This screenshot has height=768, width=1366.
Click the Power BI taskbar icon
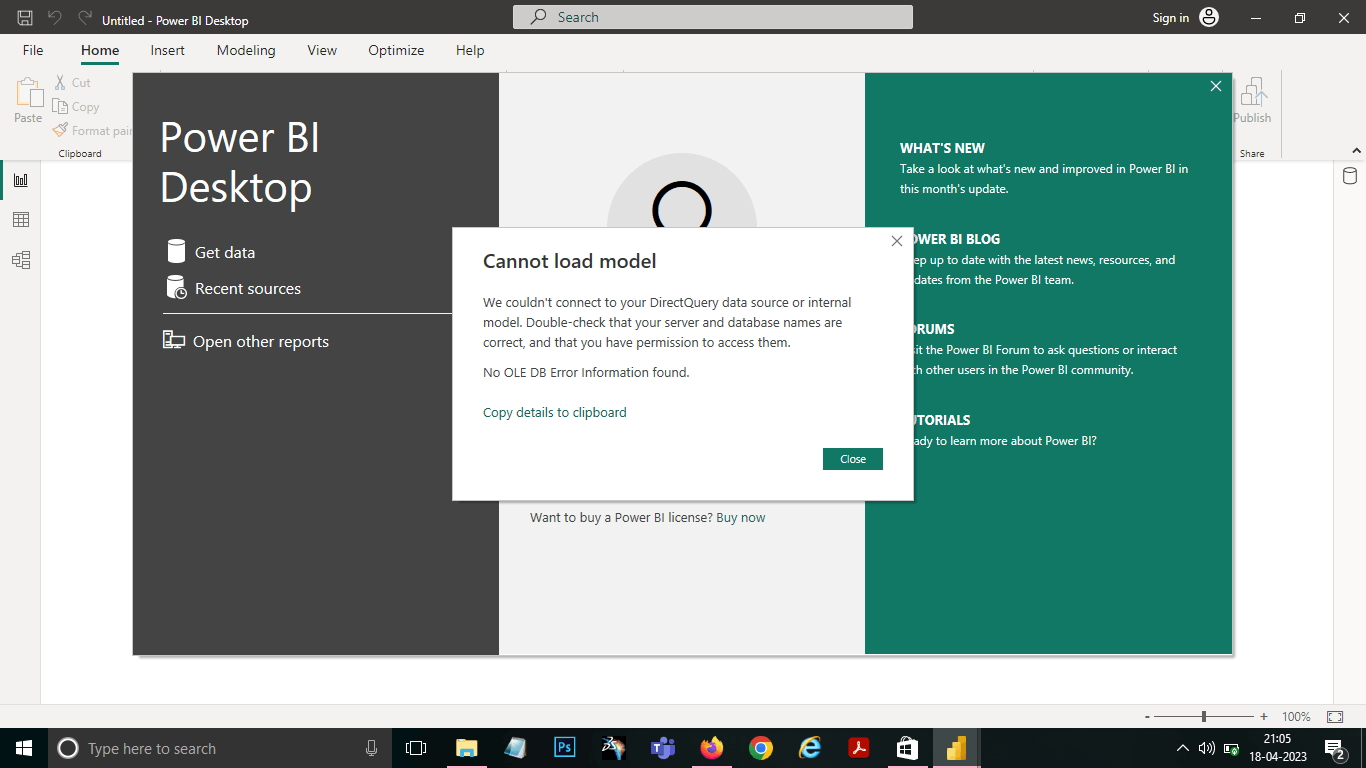tap(957, 748)
